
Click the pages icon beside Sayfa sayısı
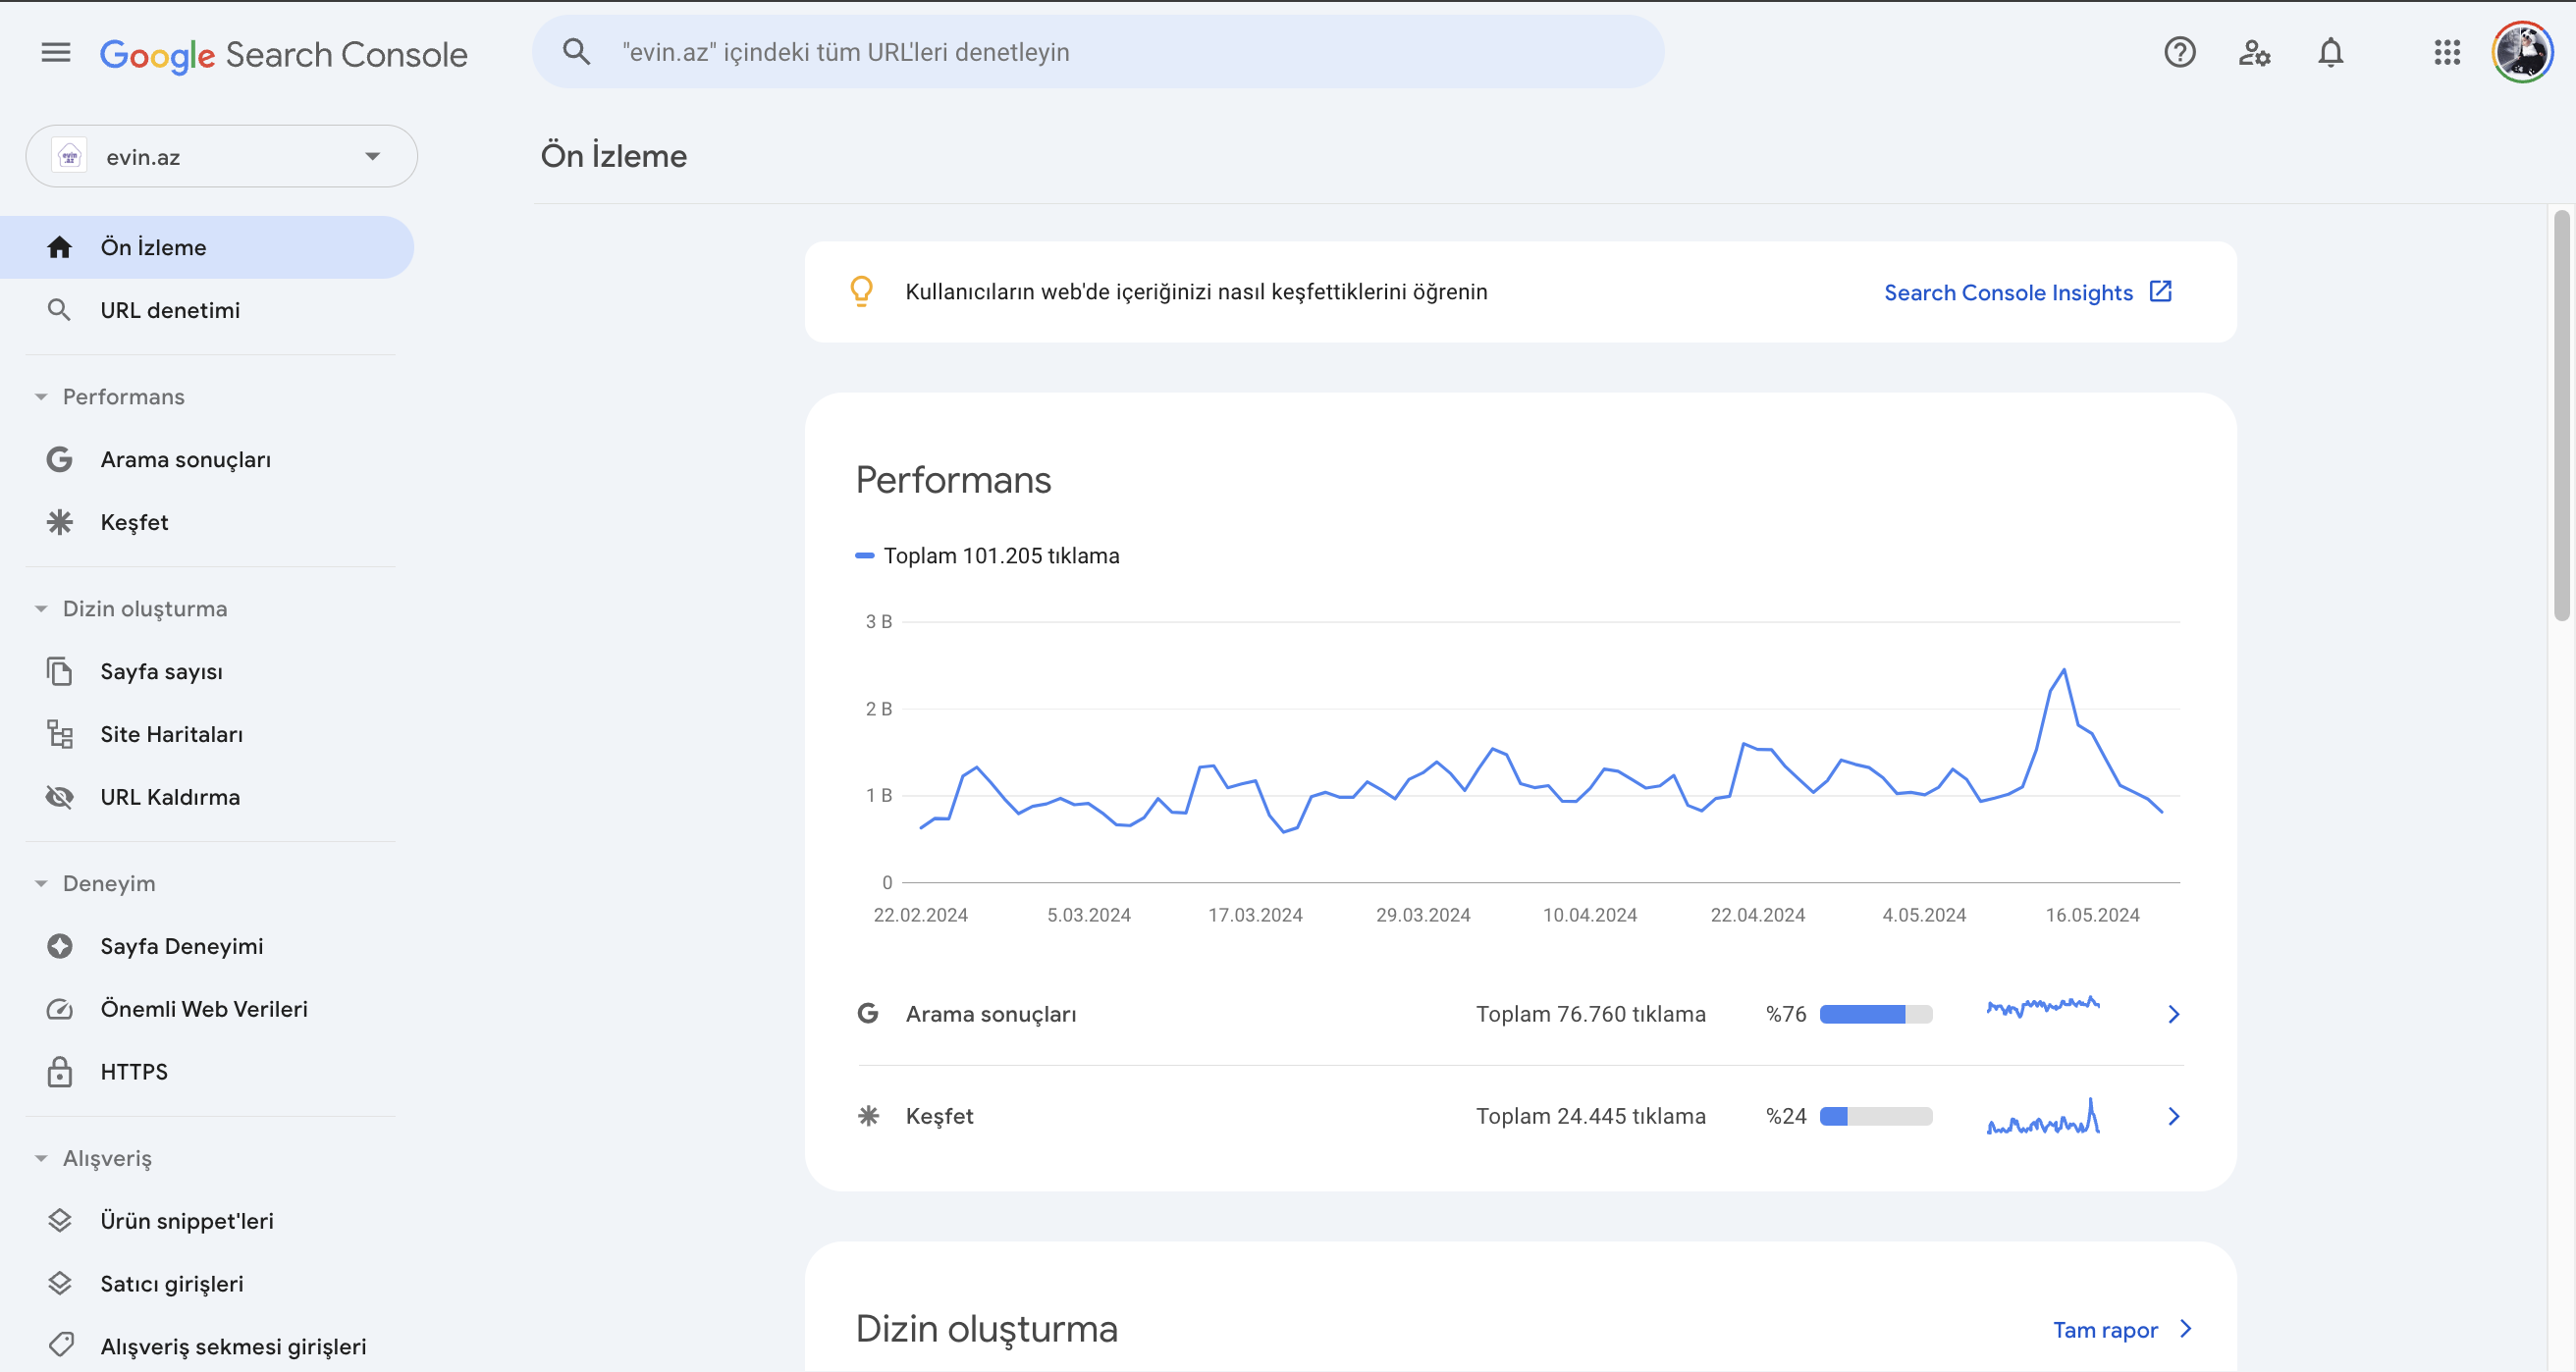[60, 671]
